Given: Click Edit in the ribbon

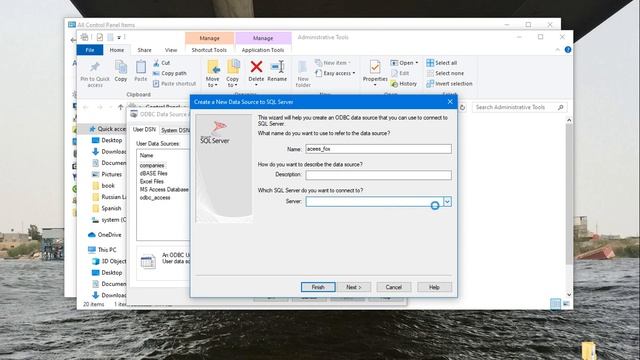Looking at the screenshot, I should 400,73.
